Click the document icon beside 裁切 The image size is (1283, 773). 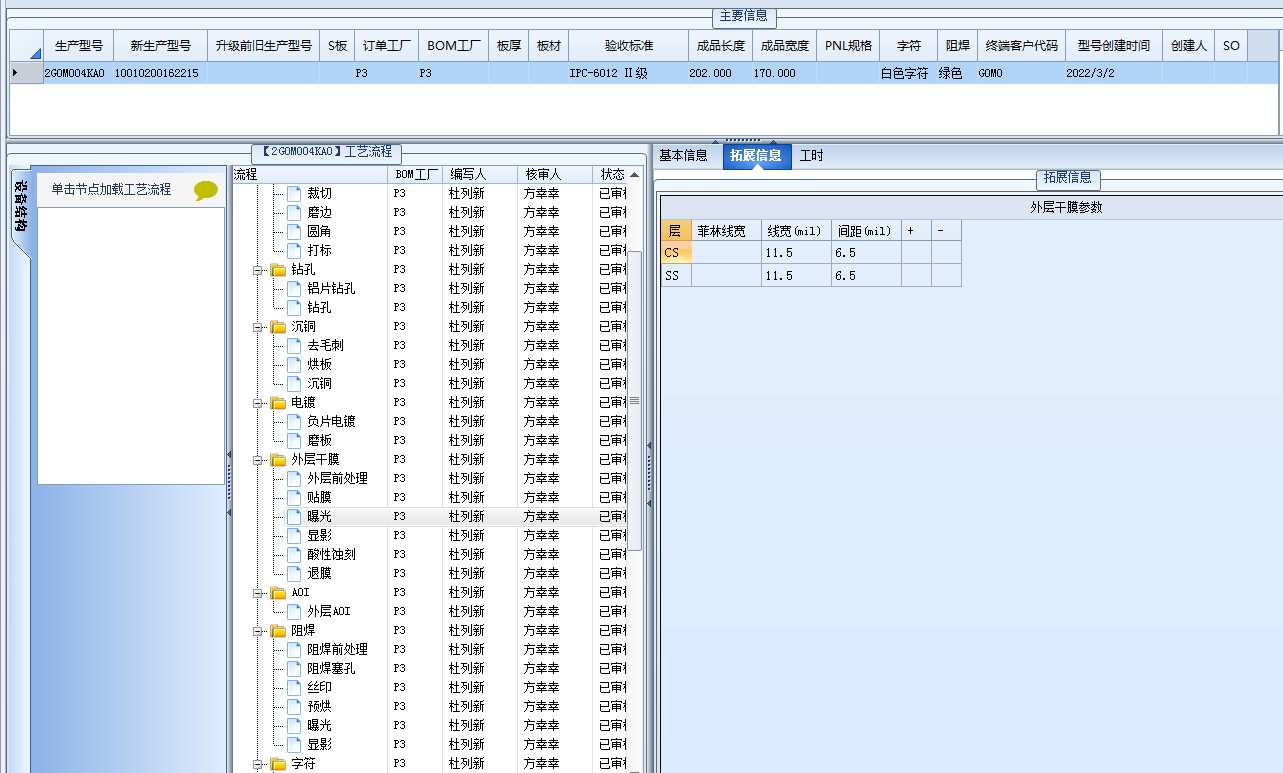(x=294, y=193)
